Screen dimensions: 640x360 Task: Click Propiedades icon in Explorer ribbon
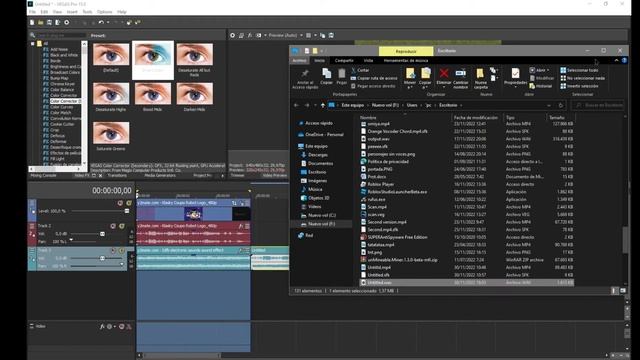pos(516,73)
